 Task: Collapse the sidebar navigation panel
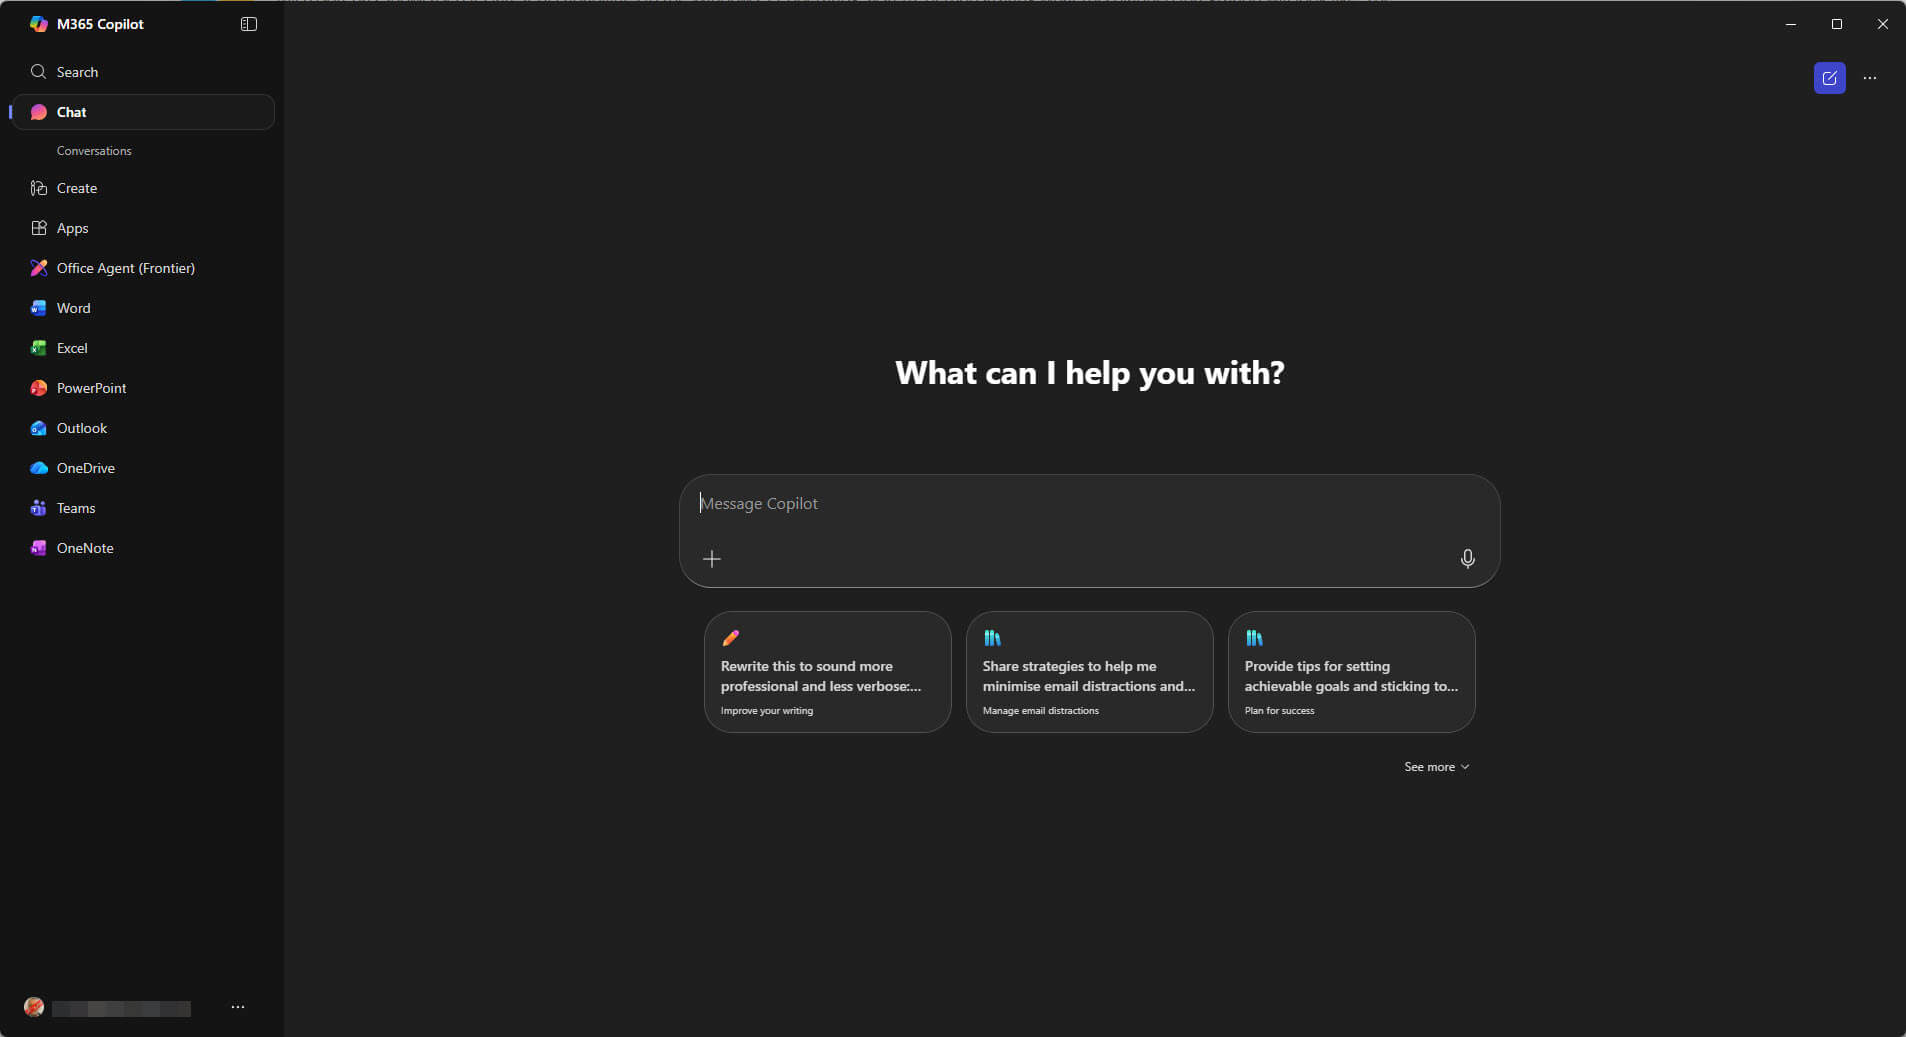point(249,24)
